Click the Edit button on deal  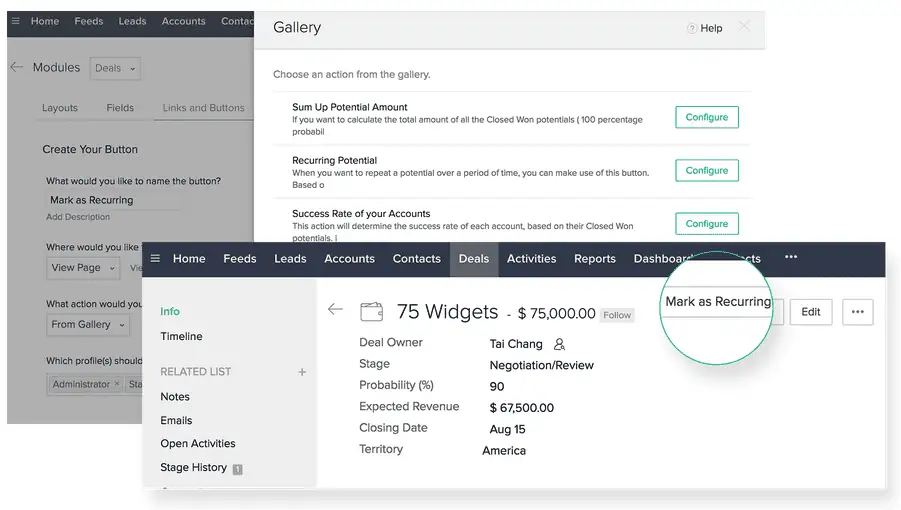[810, 312]
